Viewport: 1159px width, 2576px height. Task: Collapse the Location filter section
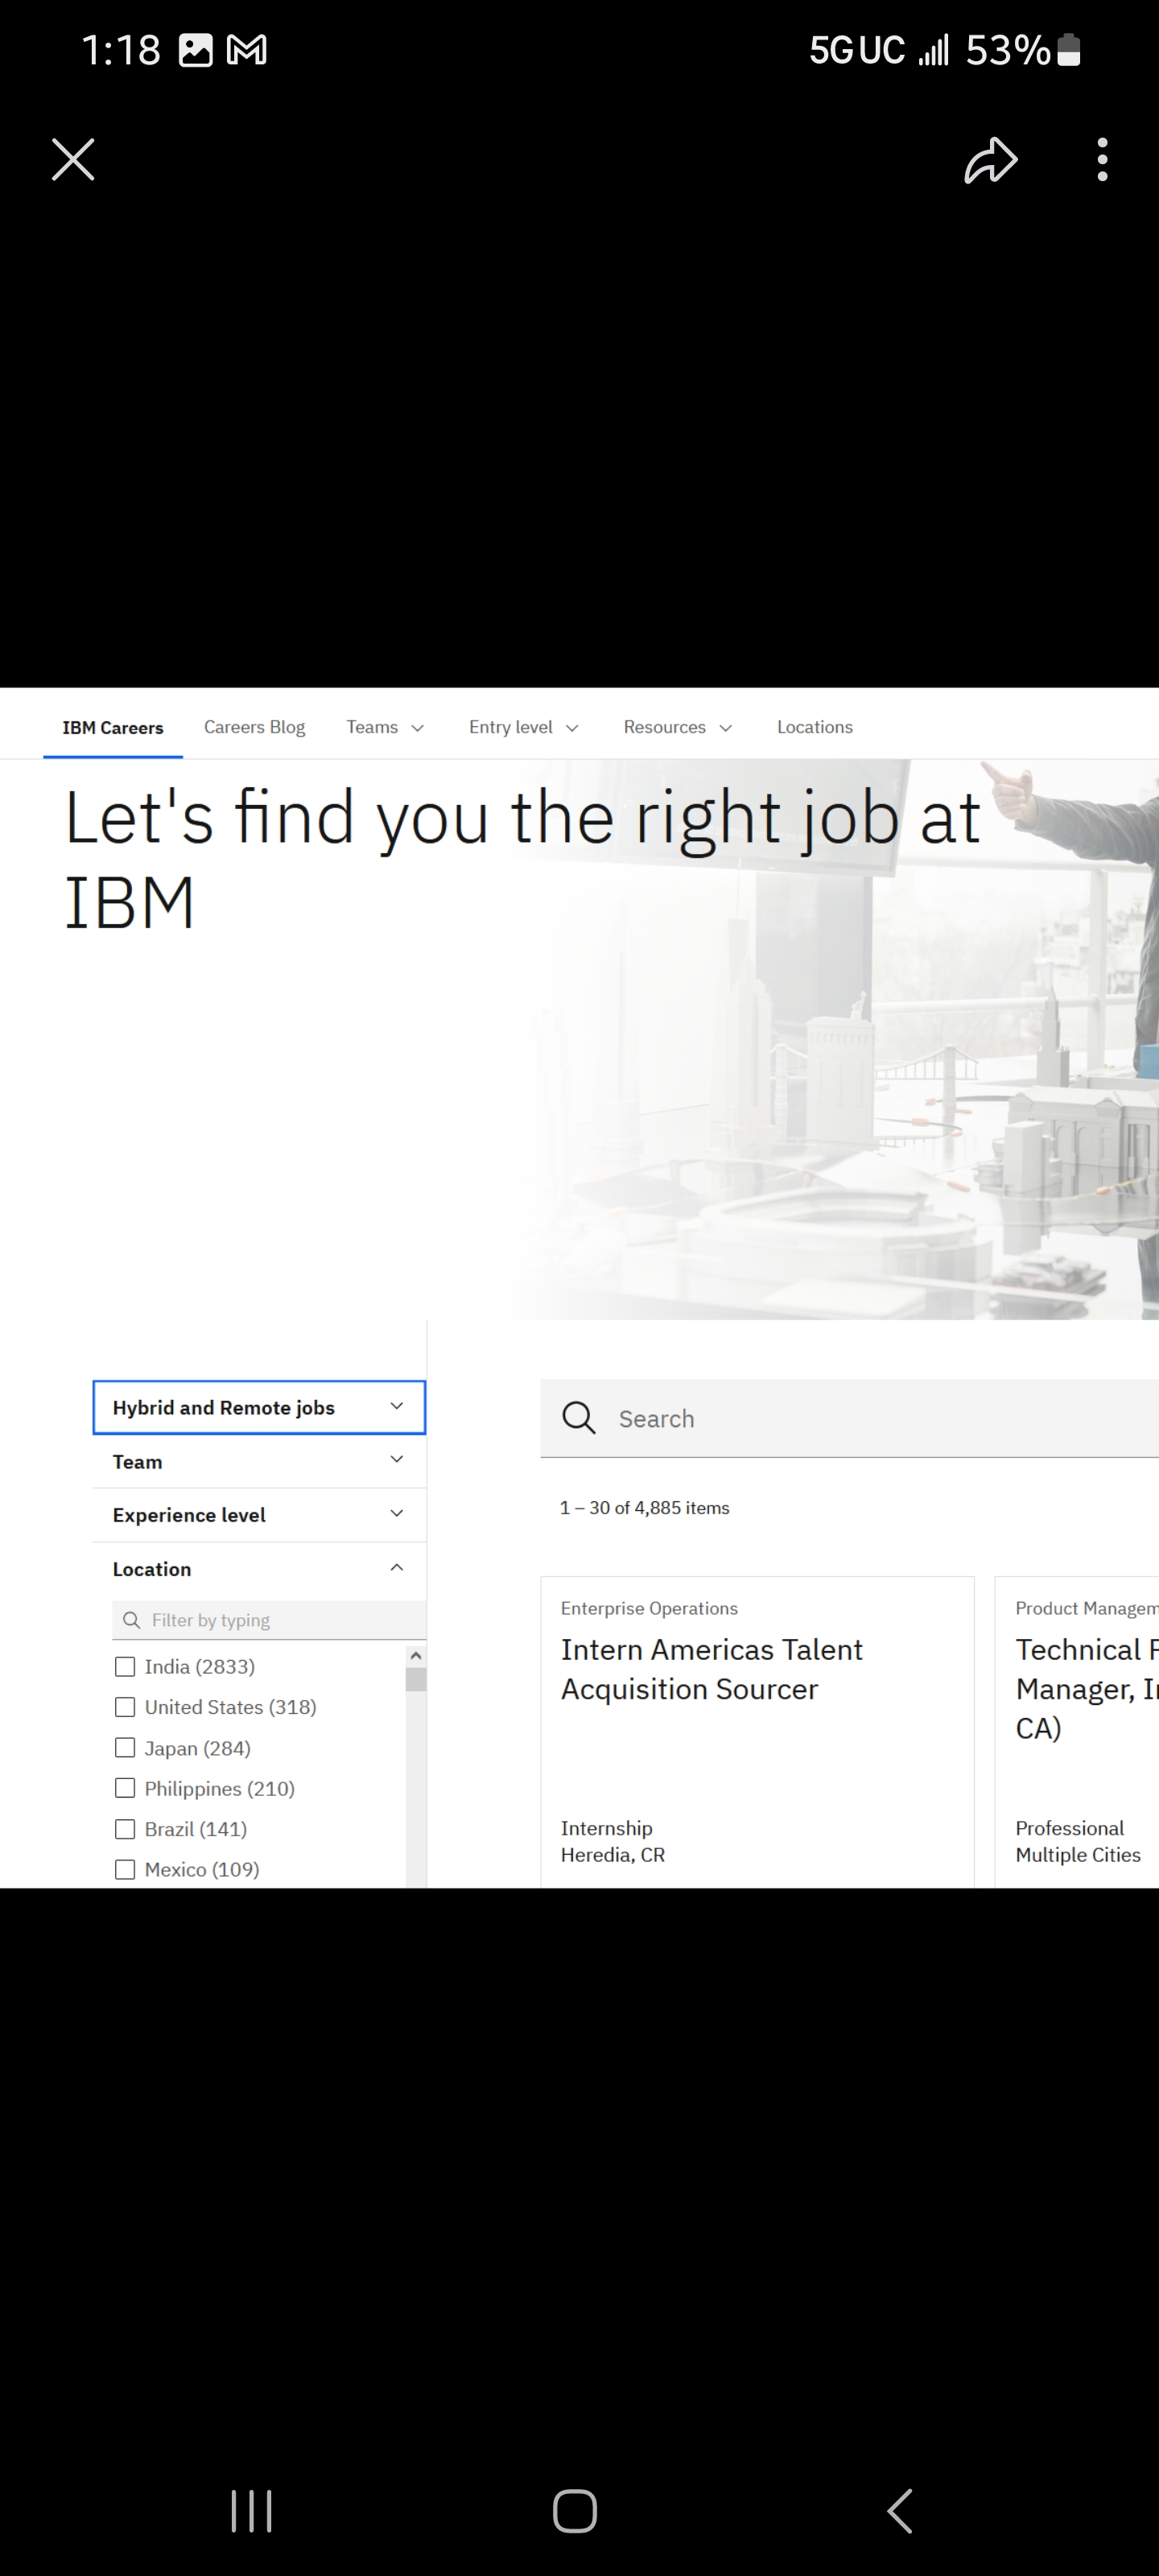click(x=259, y=1569)
